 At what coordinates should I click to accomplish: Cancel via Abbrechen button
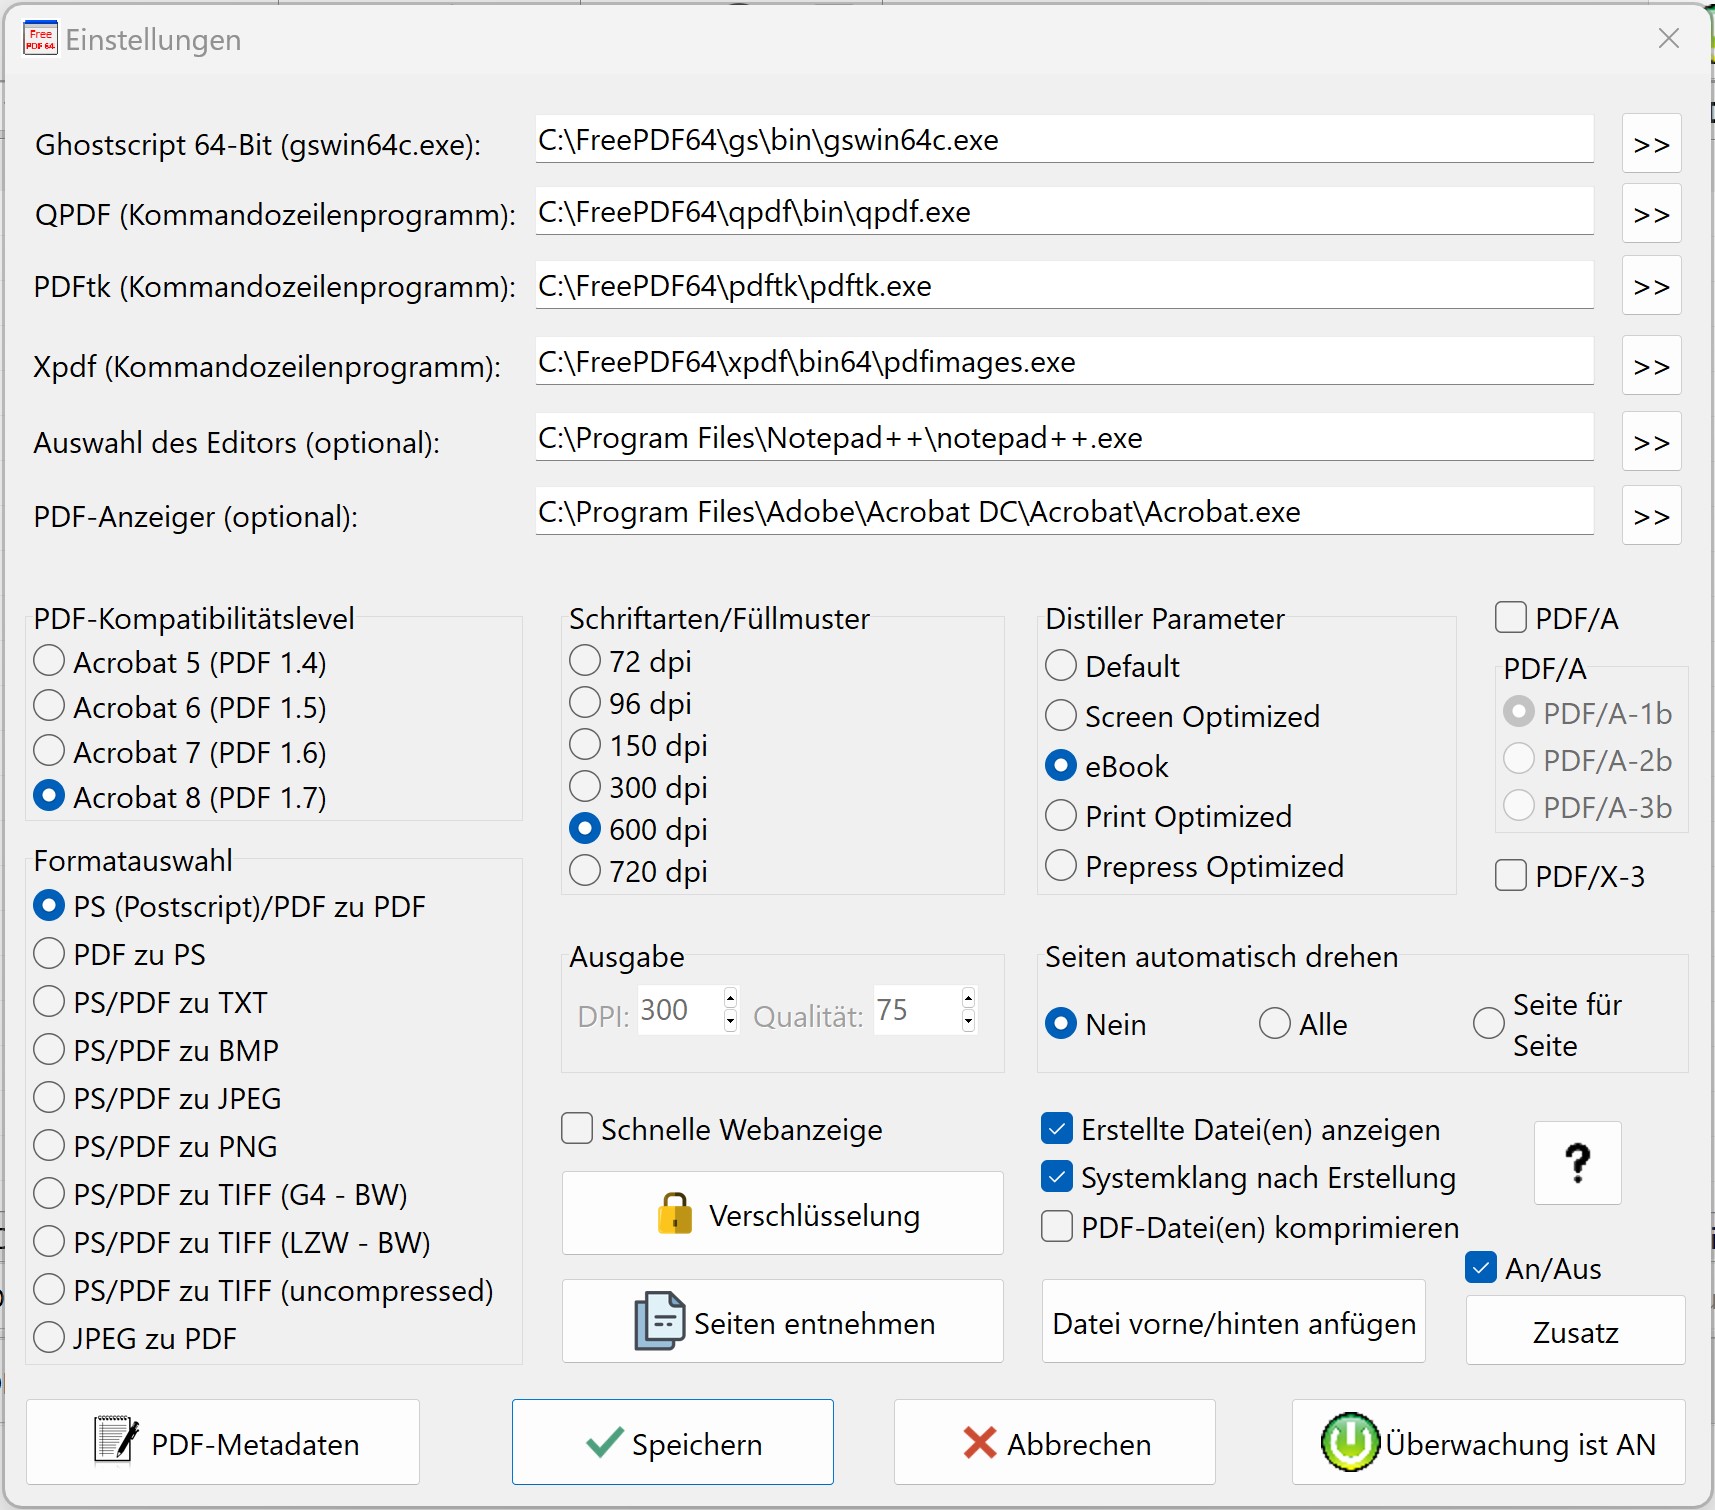coord(1055,1442)
